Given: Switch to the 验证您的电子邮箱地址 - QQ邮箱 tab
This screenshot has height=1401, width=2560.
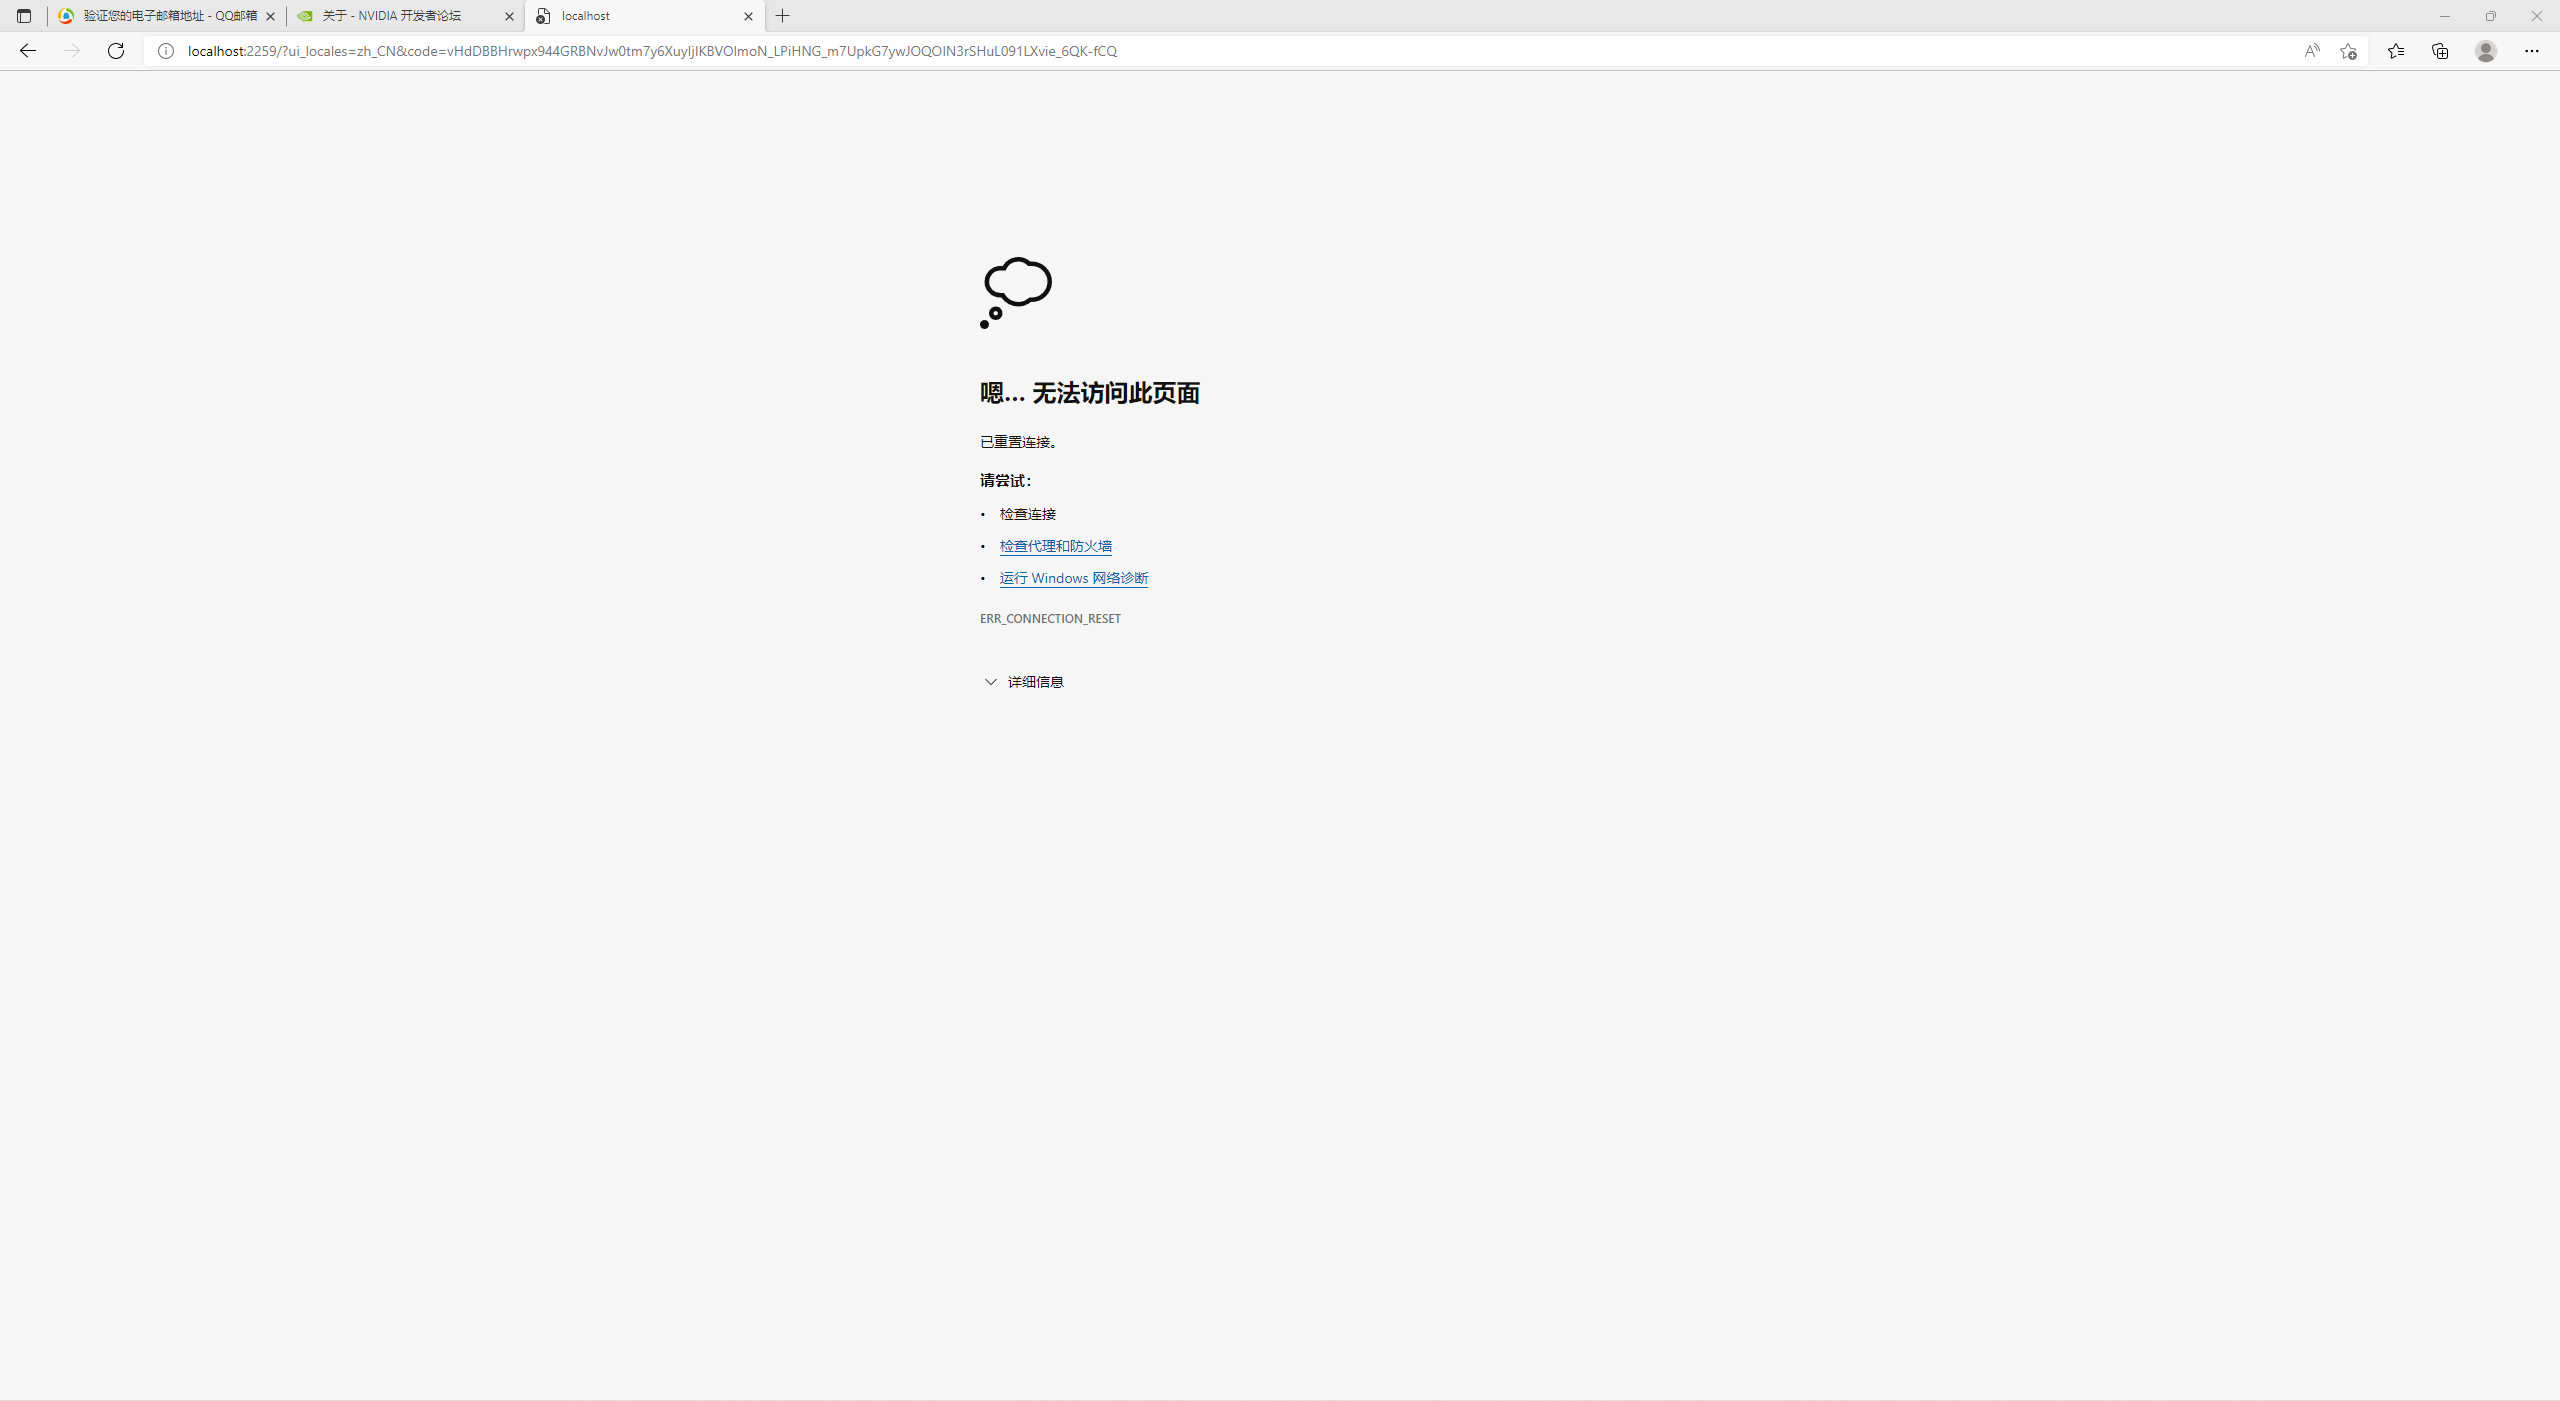Looking at the screenshot, I should [167, 16].
